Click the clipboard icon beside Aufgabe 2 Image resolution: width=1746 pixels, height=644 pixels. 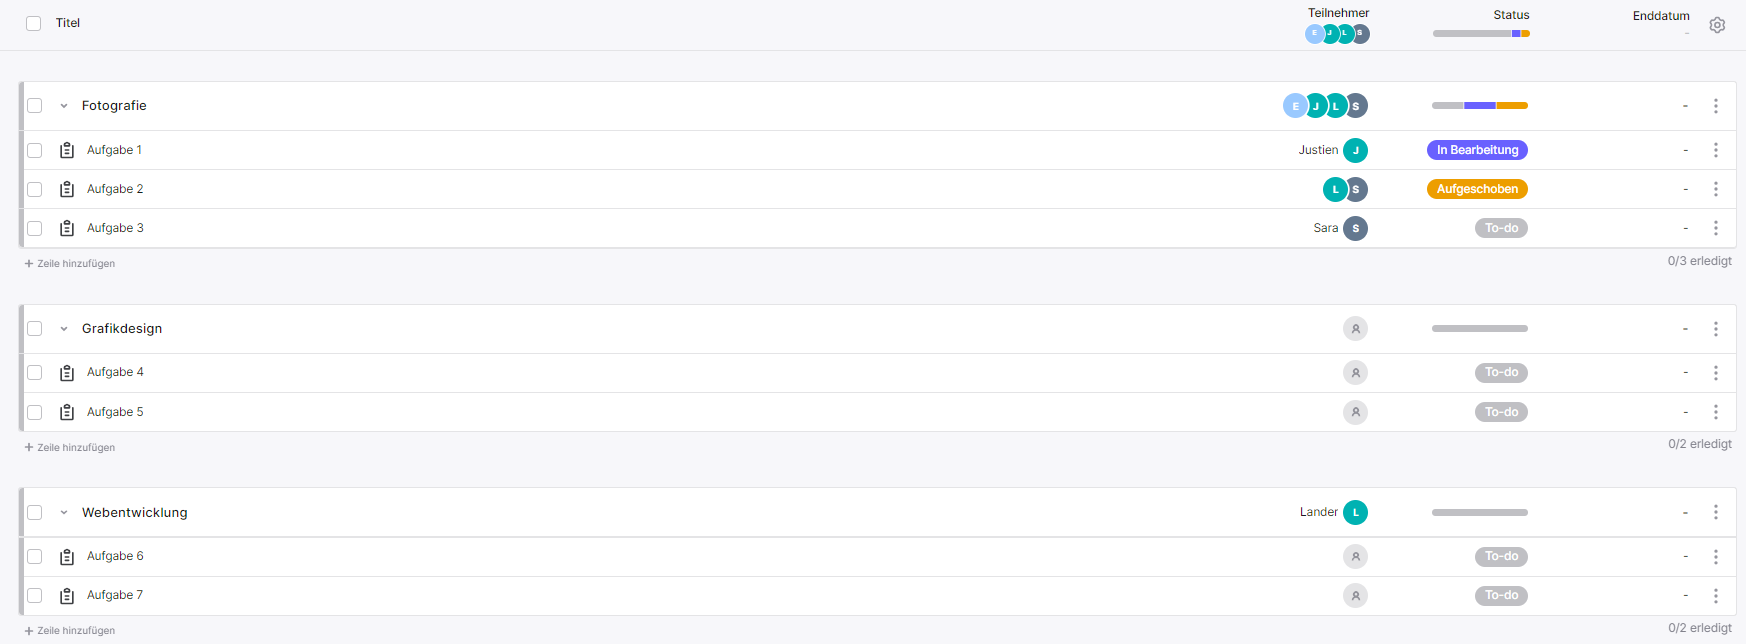tap(67, 189)
